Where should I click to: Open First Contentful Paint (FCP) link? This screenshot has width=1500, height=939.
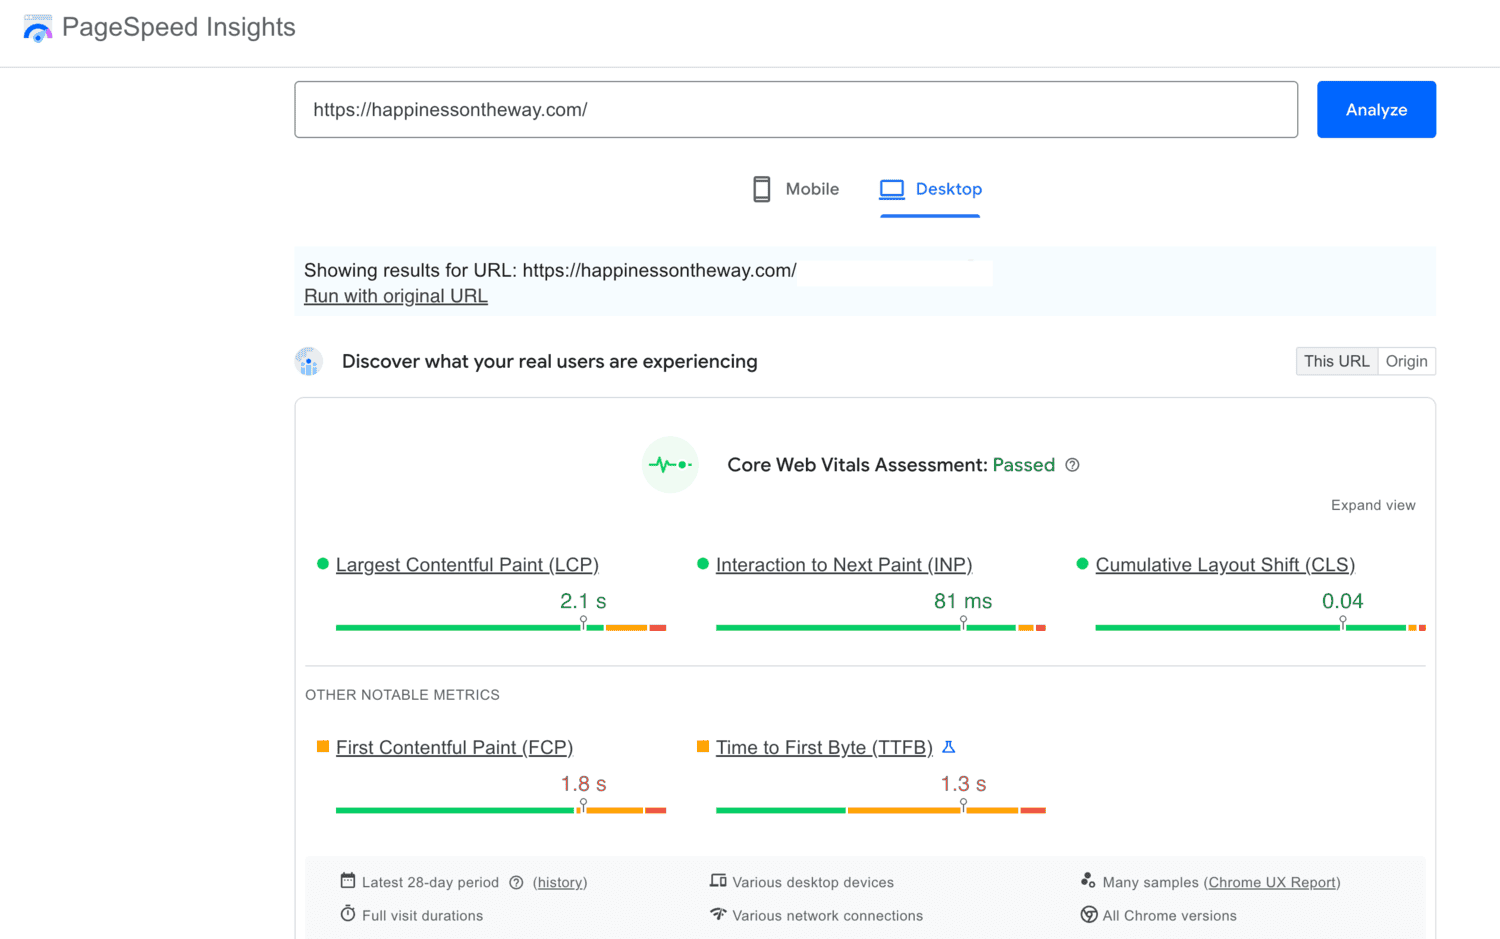454,747
